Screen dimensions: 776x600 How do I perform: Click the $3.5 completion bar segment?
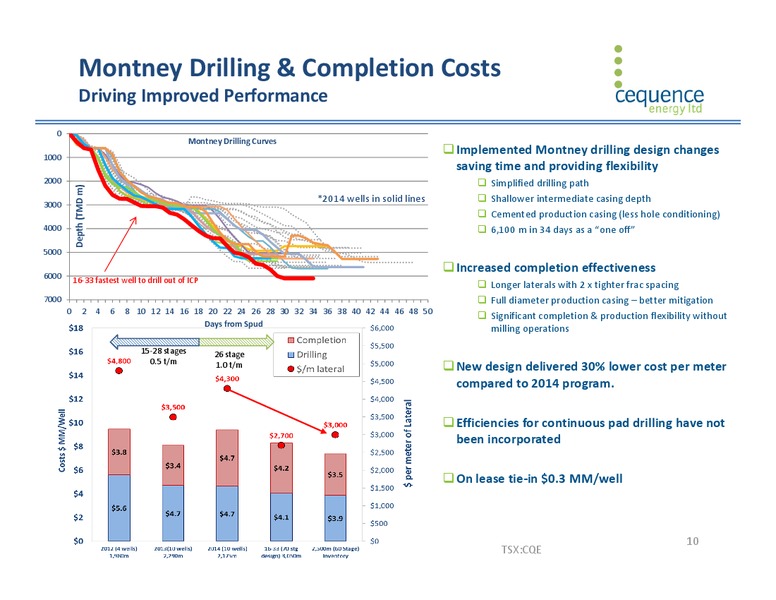pyautogui.click(x=335, y=475)
